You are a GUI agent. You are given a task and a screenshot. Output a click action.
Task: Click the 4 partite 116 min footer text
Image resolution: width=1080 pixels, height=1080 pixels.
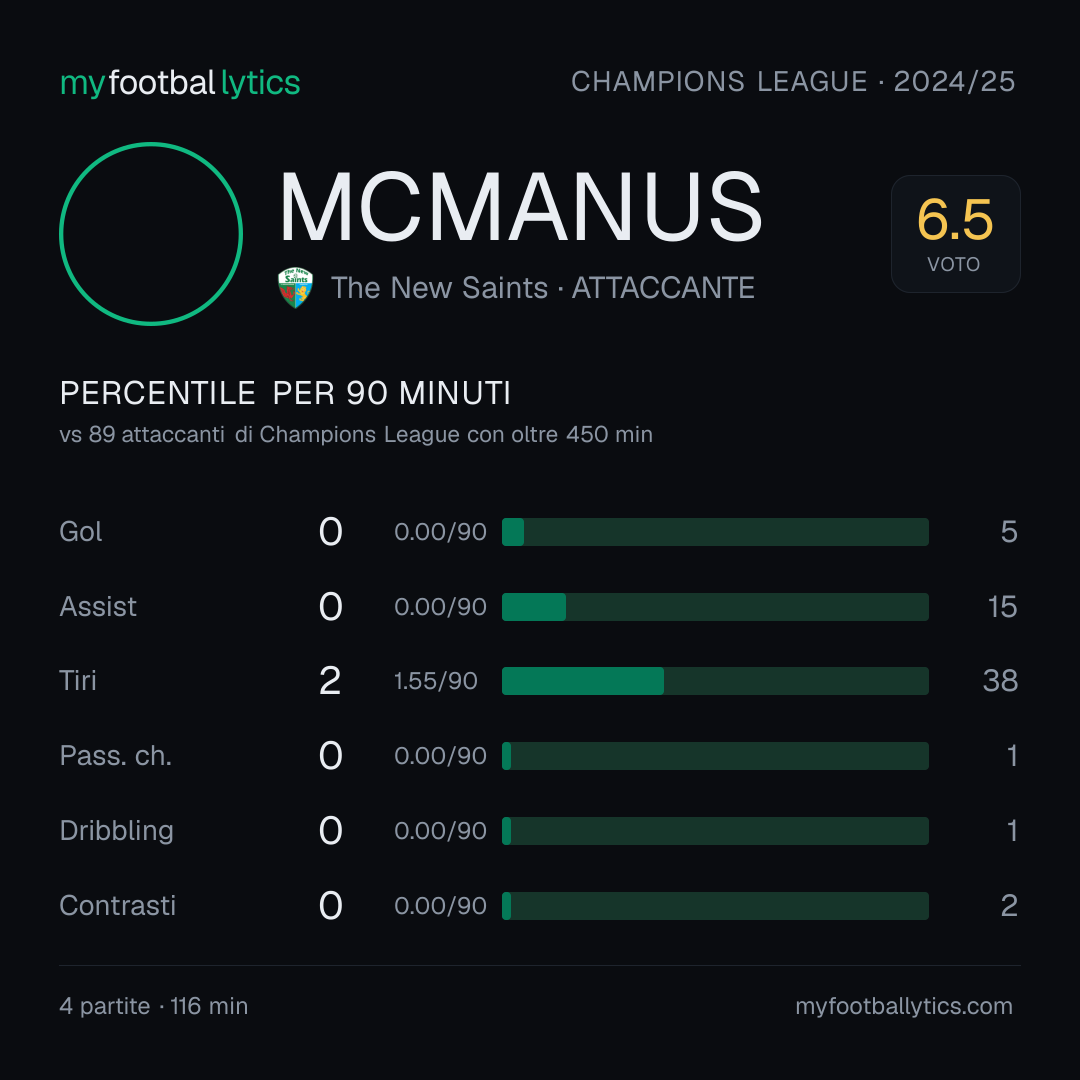[154, 1006]
